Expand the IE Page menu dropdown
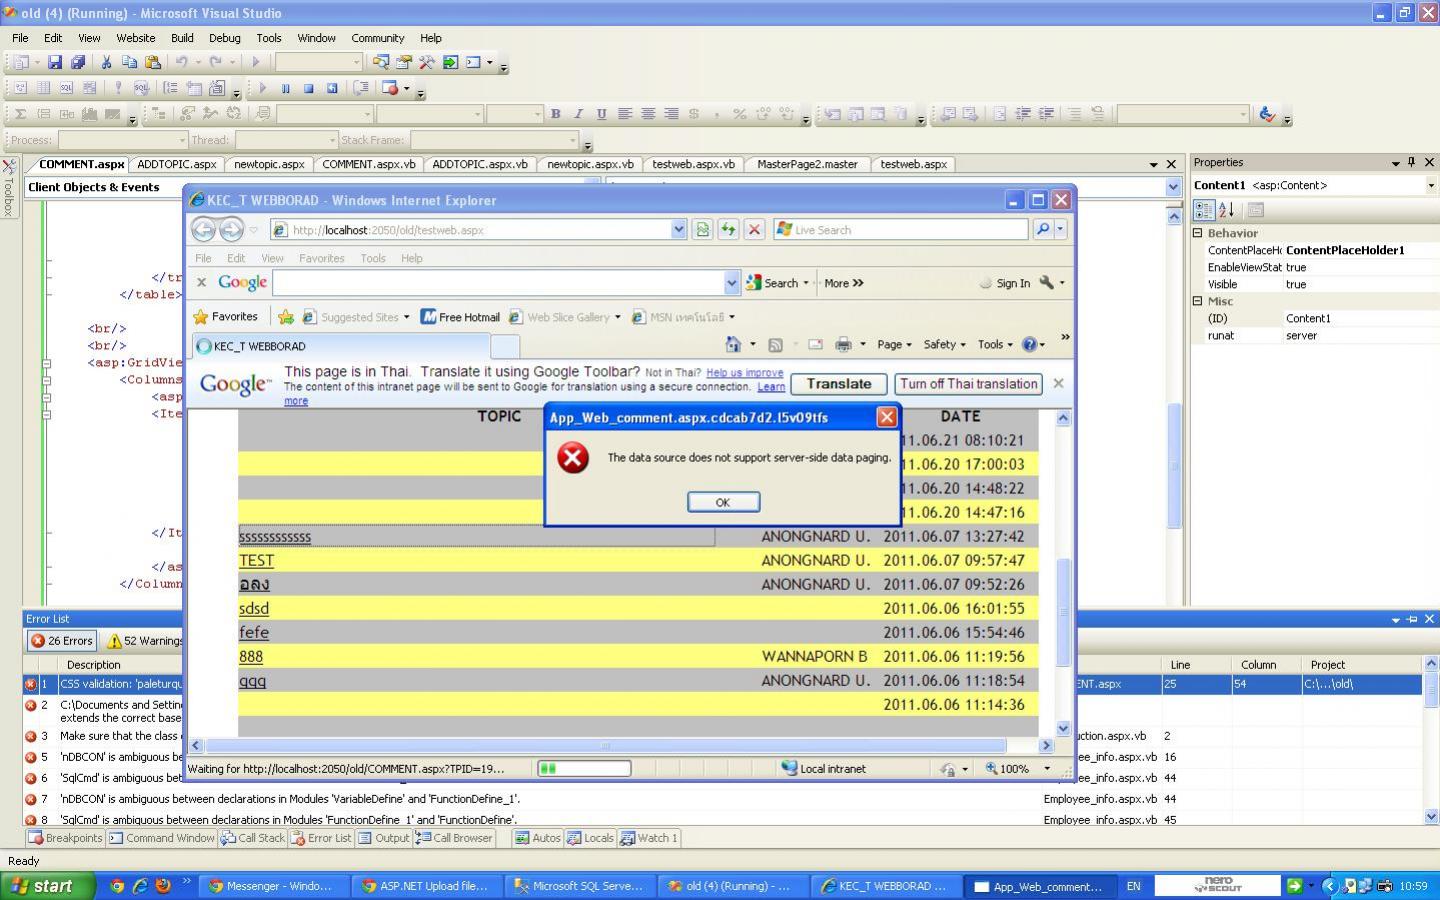 894,345
